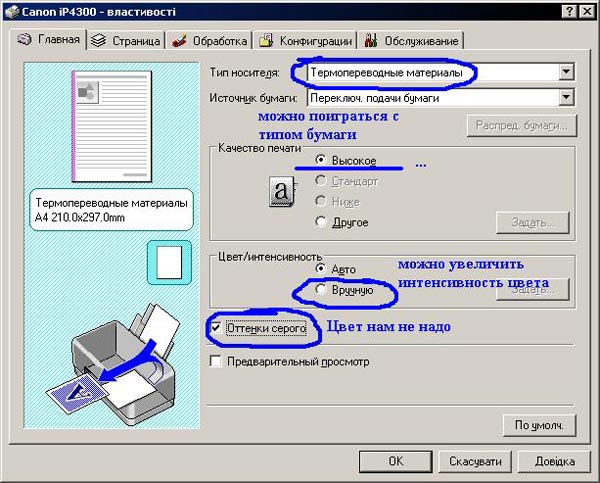Click Задать button in Цвет/интенсивность
This screenshot has height=483, width=600.
(x=533, y=290)
